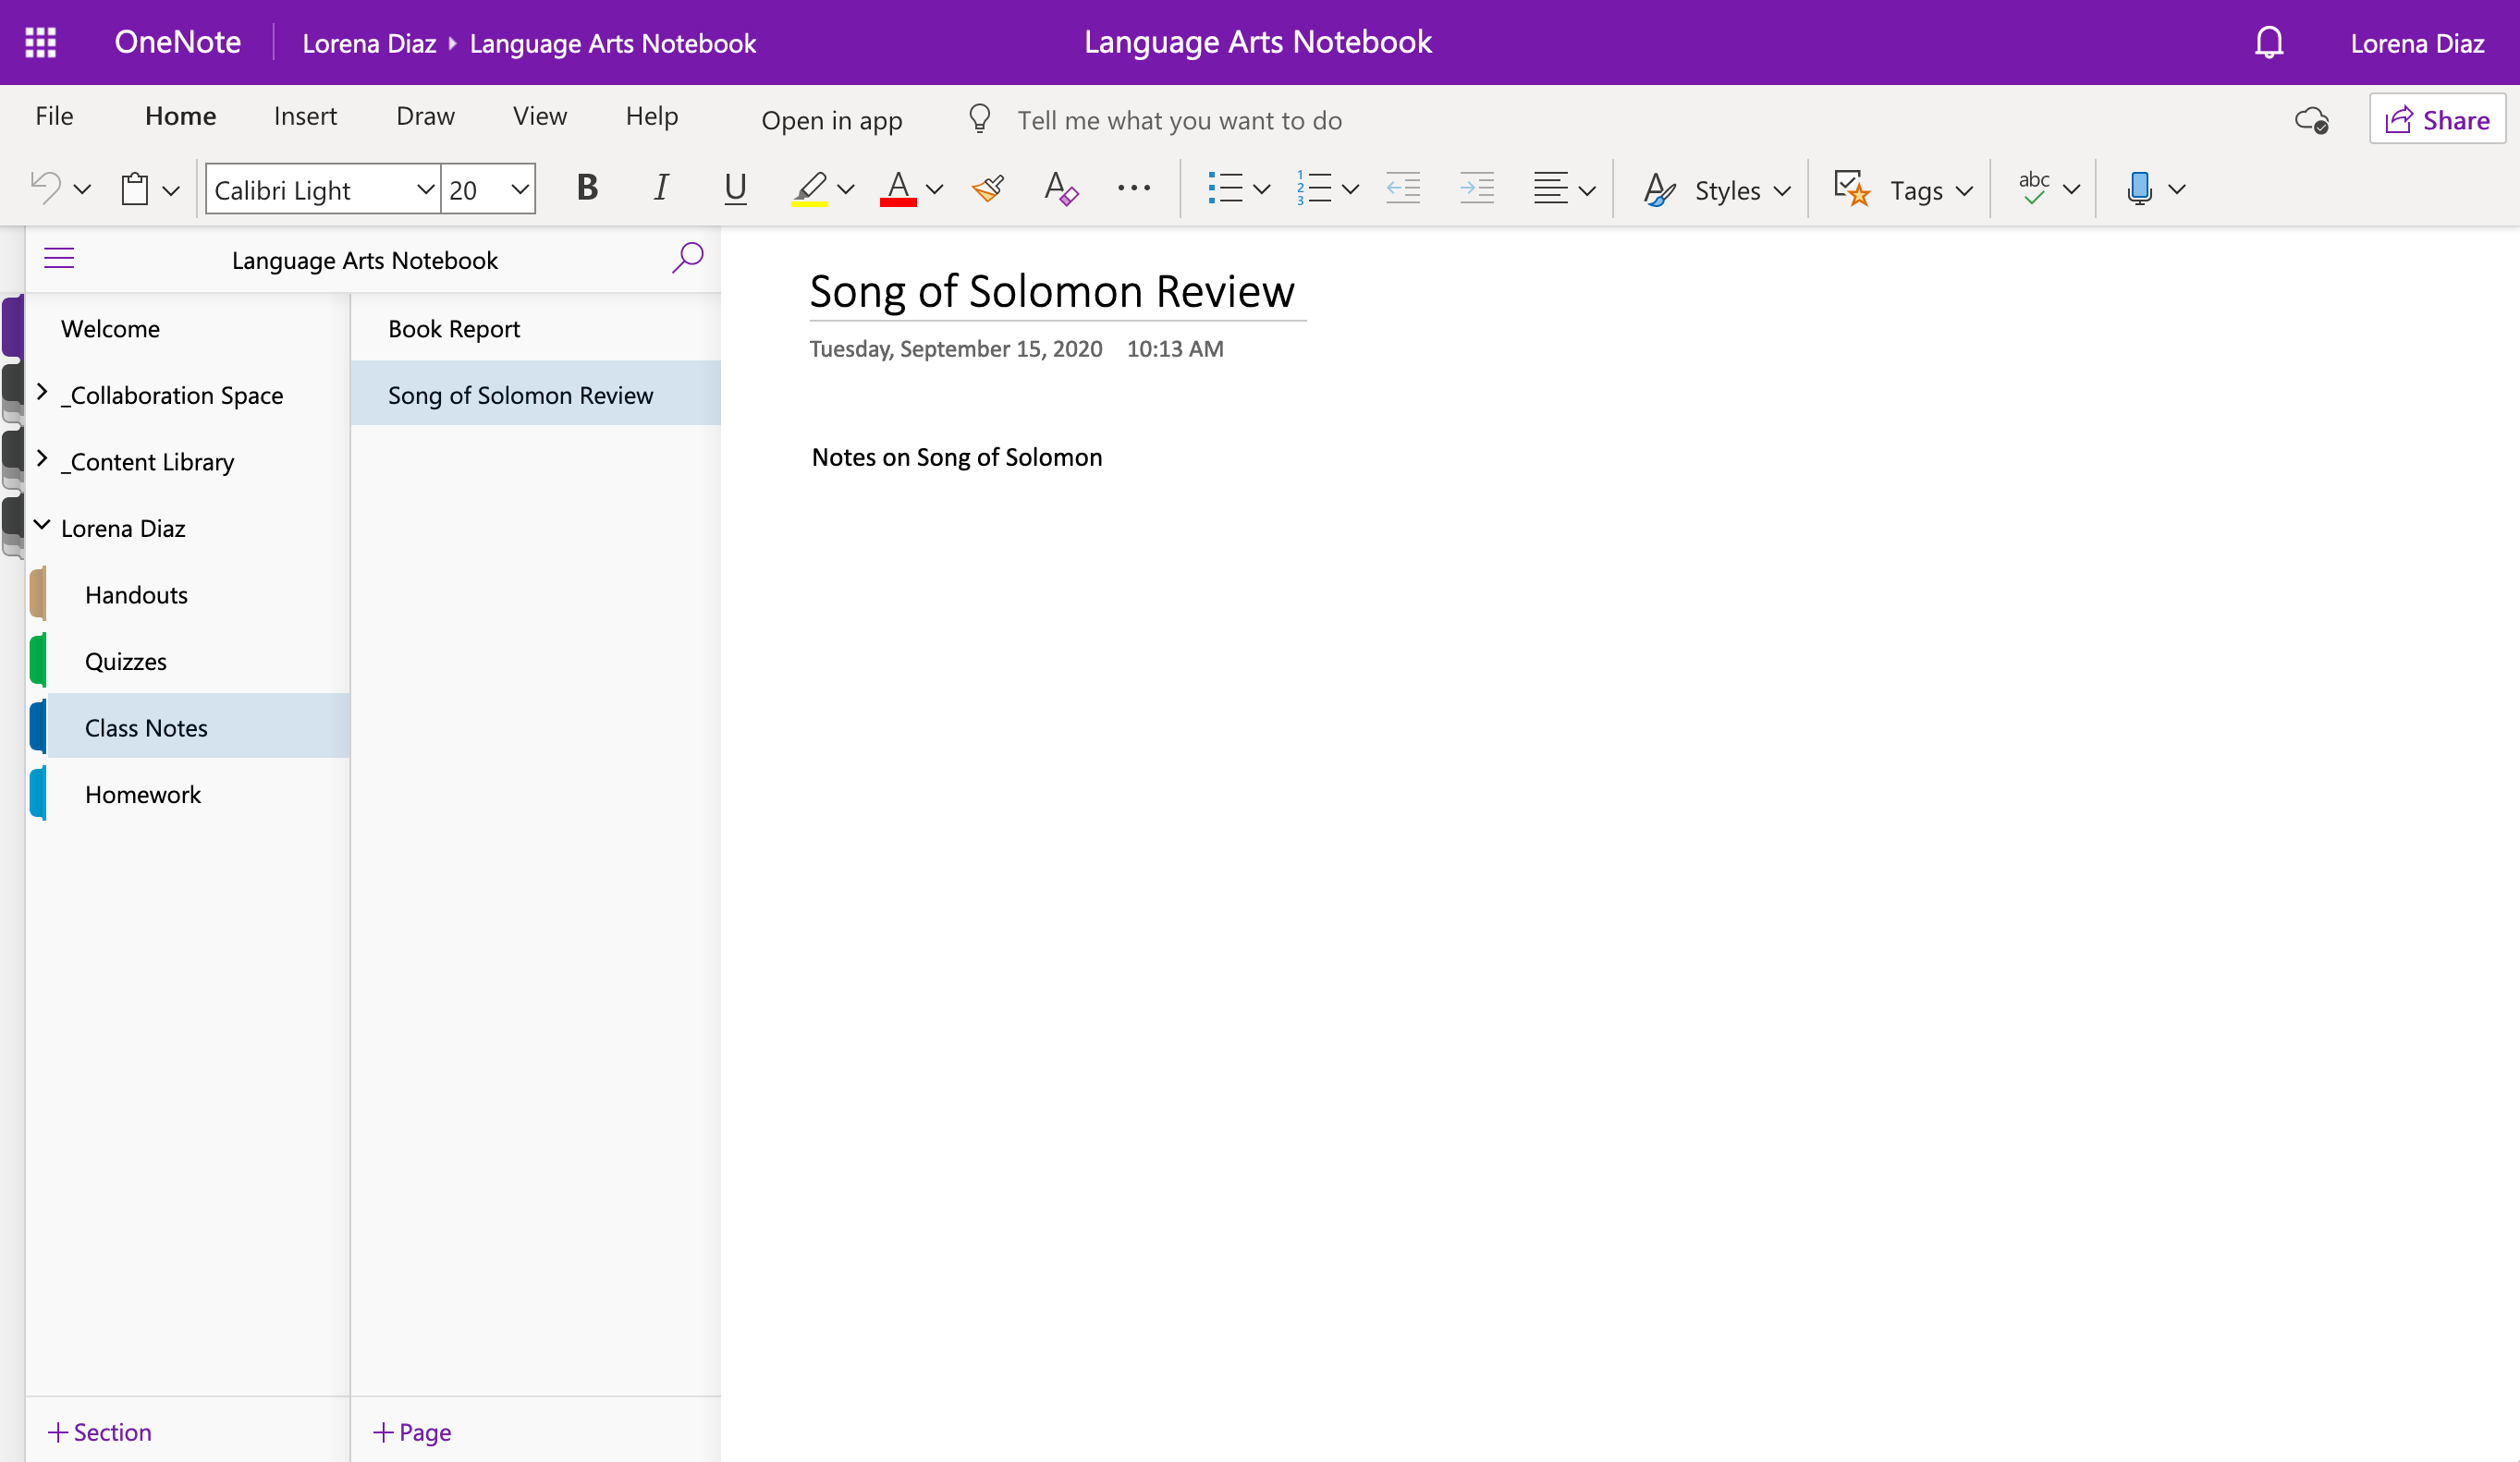Click the notifications bell icon
The width and height of the screenshot is (2520, 1462).
pos(2269,42)
